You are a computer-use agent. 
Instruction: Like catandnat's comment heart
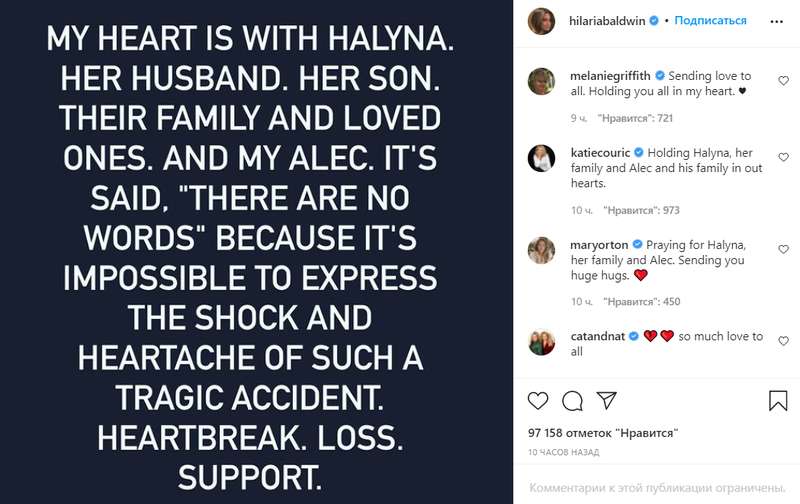pyautogui.click(x=782, y=337)
